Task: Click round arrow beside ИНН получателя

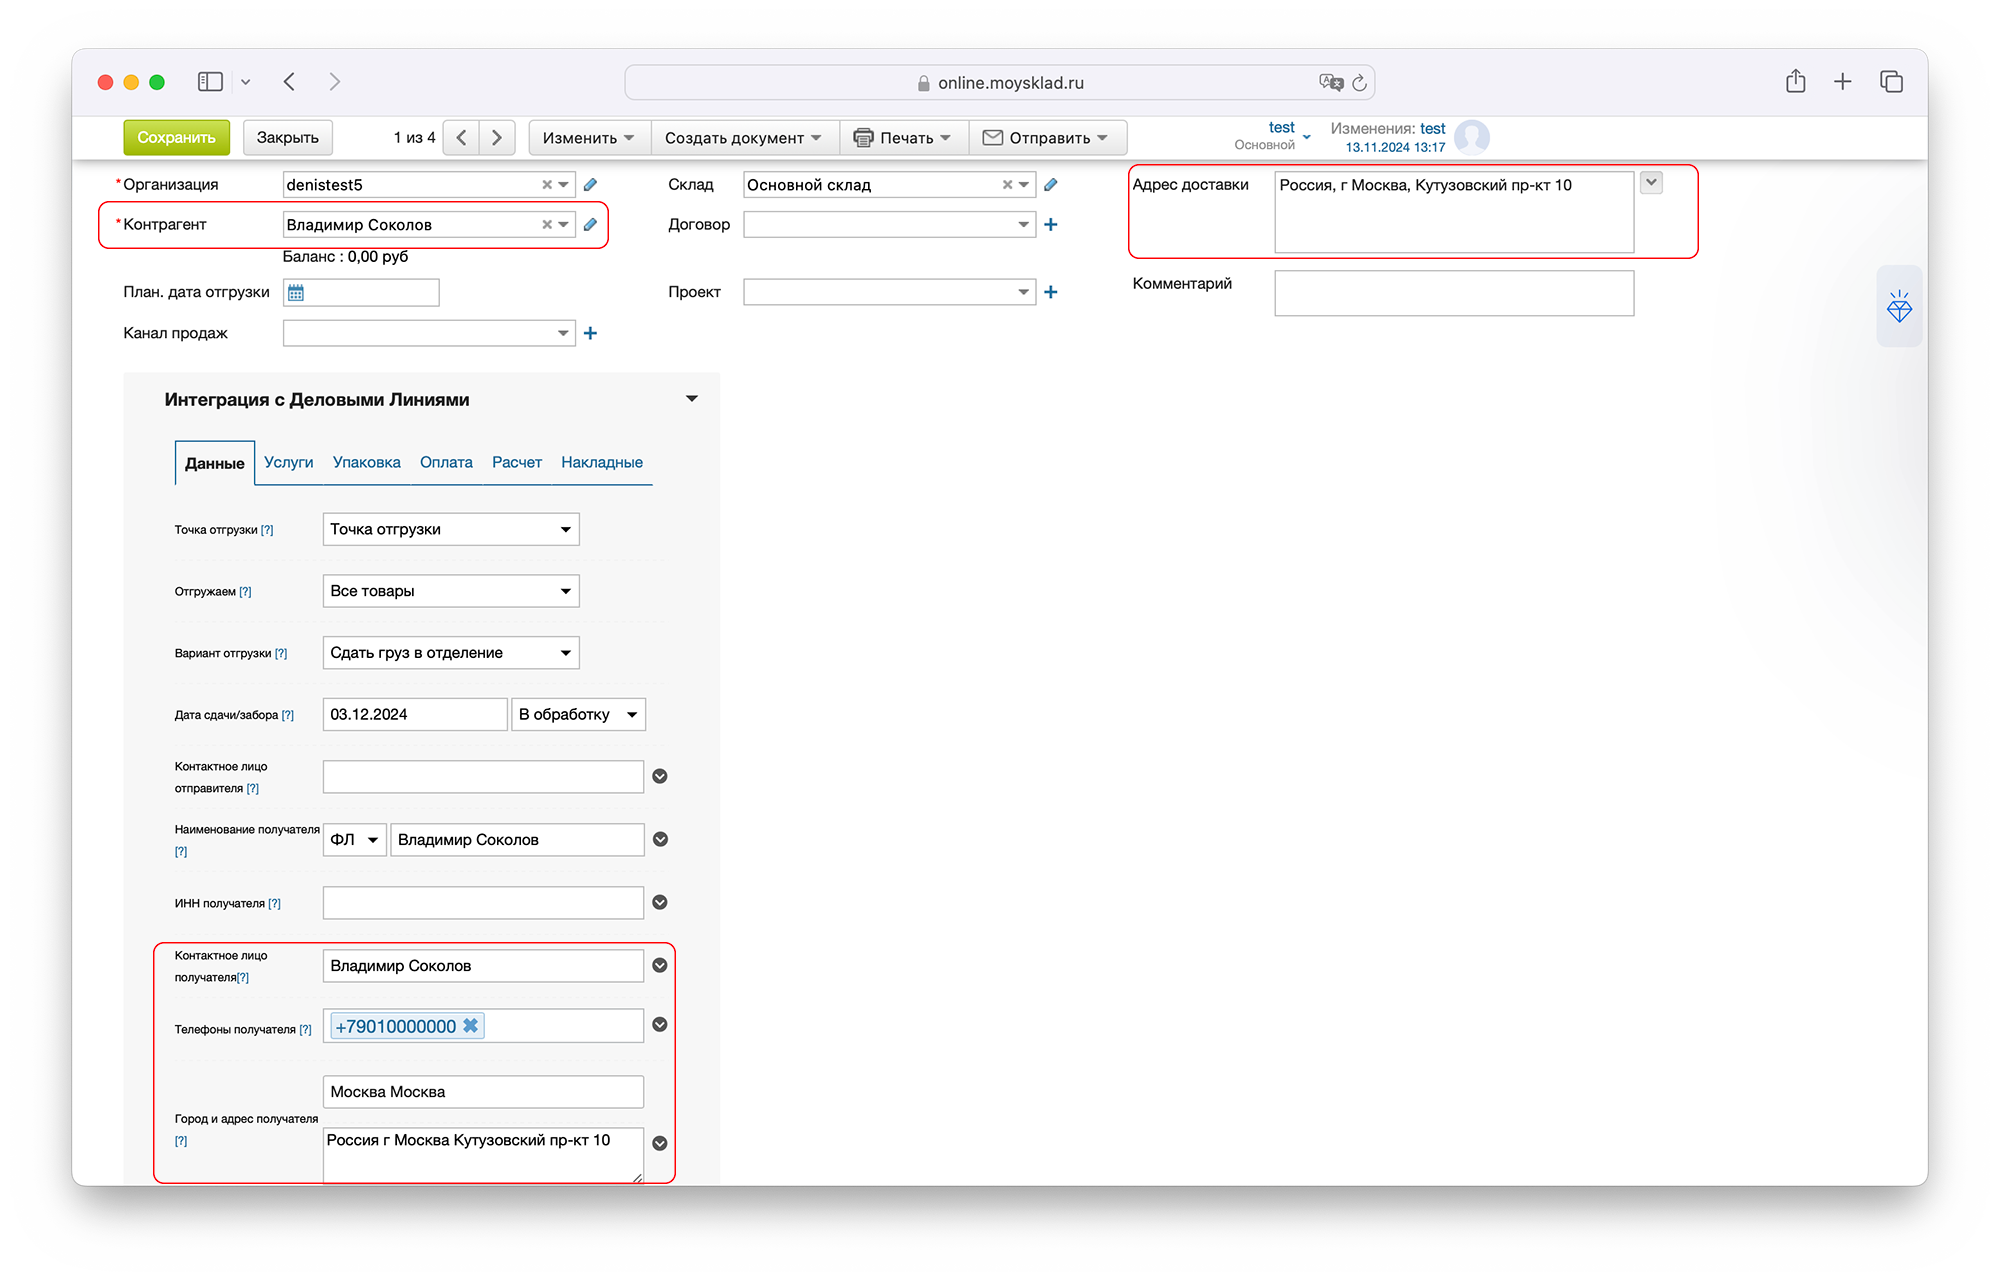Action: tap(660, 902)
